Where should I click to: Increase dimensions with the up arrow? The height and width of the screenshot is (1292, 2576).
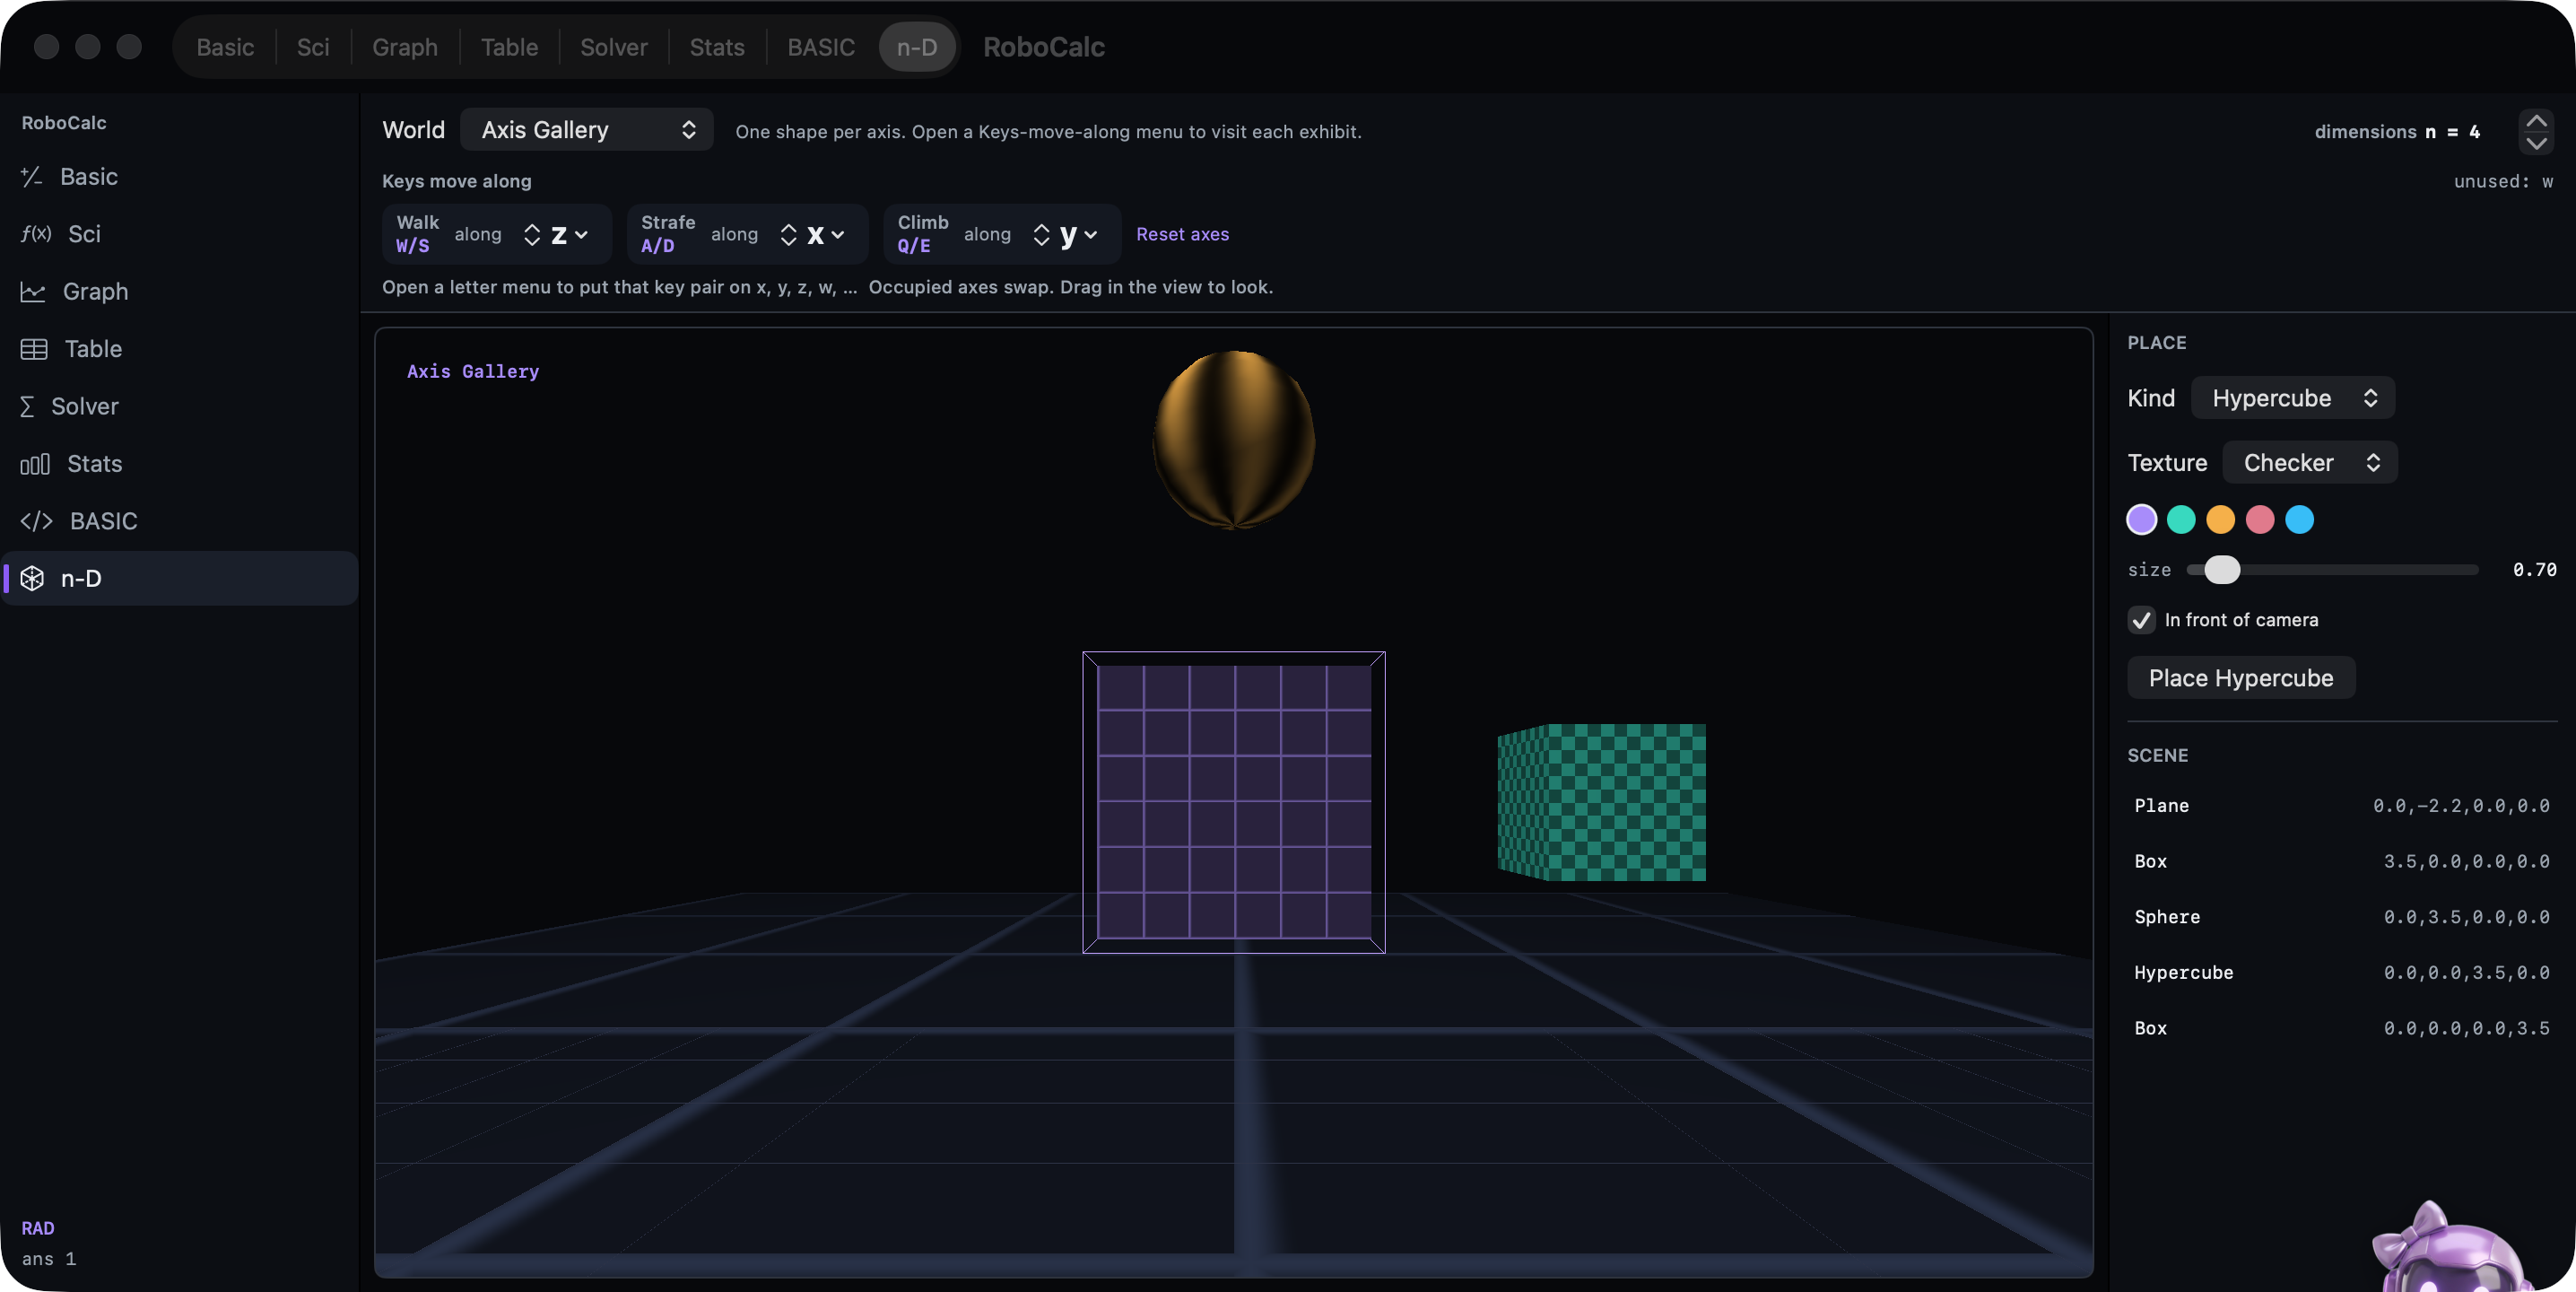[x=2536, y=121]
